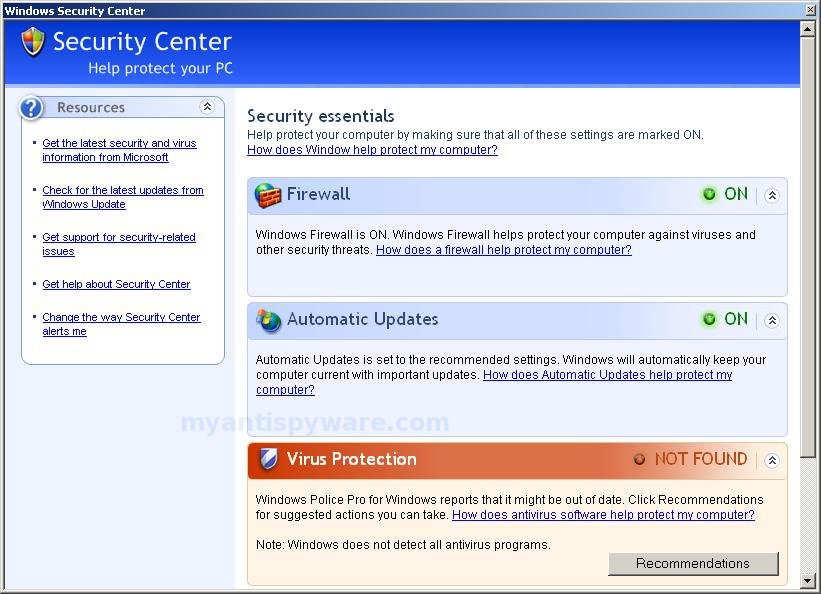Click the Firewall brick wall icon
The width and height of the screenshot is (821, 594).
[x=268, y=195]
